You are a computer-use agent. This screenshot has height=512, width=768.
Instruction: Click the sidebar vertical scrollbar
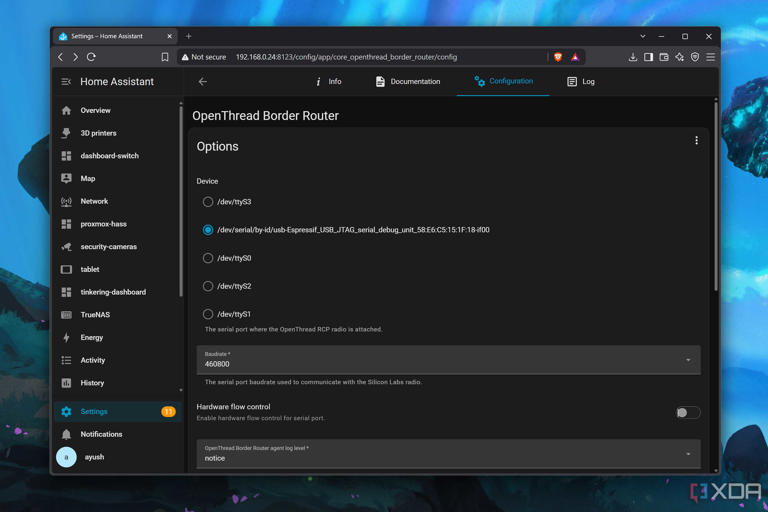click(x=181, y=201)
